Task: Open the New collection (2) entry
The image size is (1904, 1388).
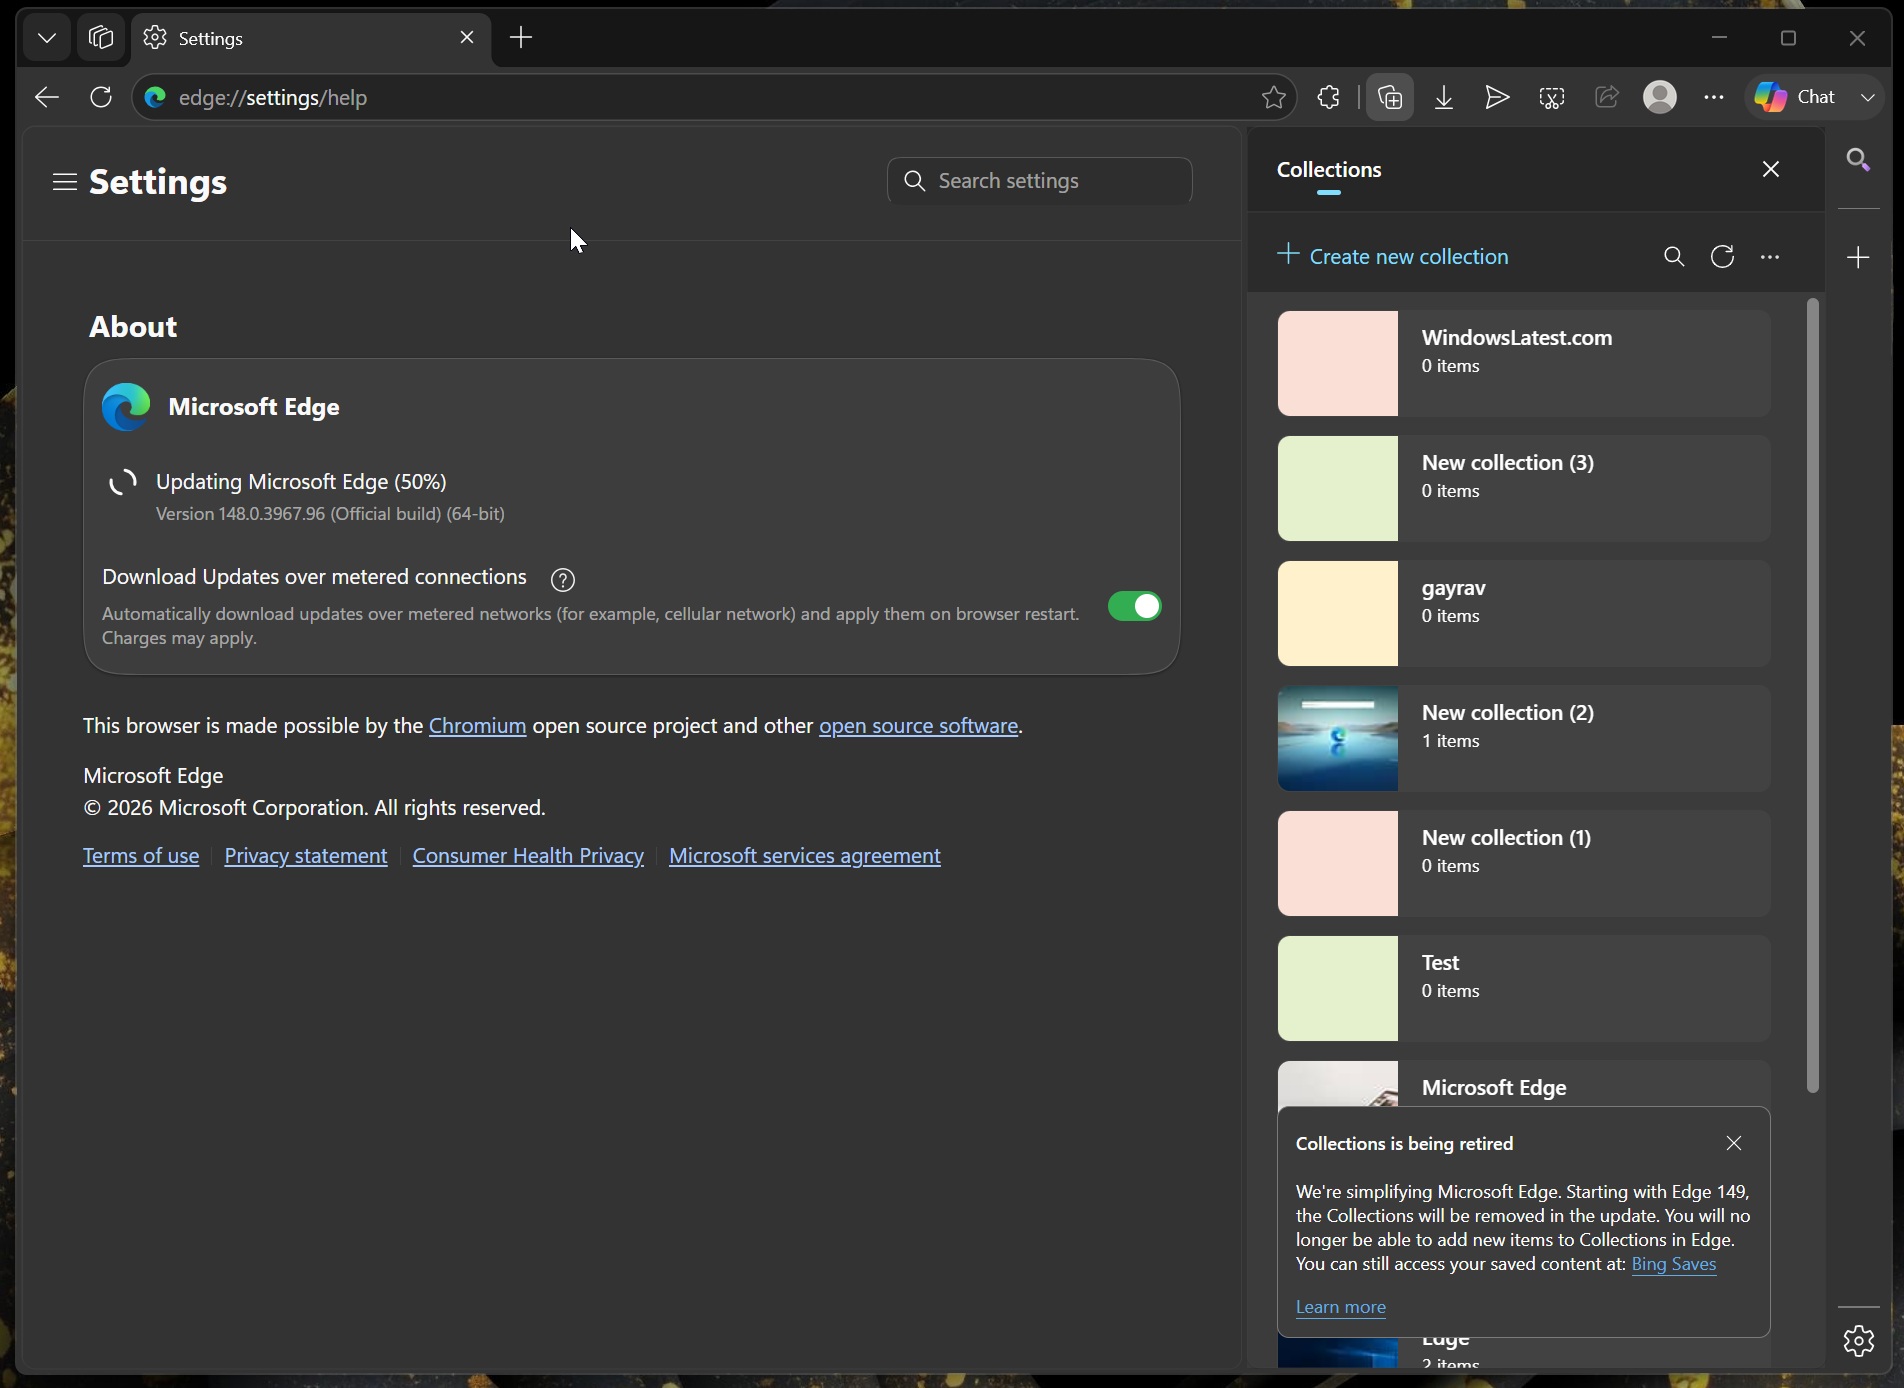Action: (x=1524, y=739)
